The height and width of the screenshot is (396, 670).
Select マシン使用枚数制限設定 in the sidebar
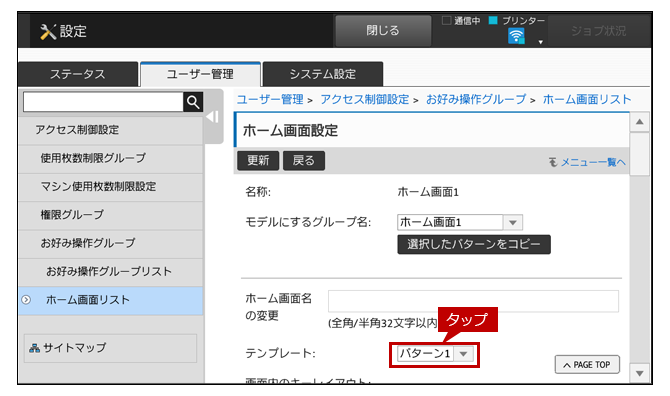point(111,187)
